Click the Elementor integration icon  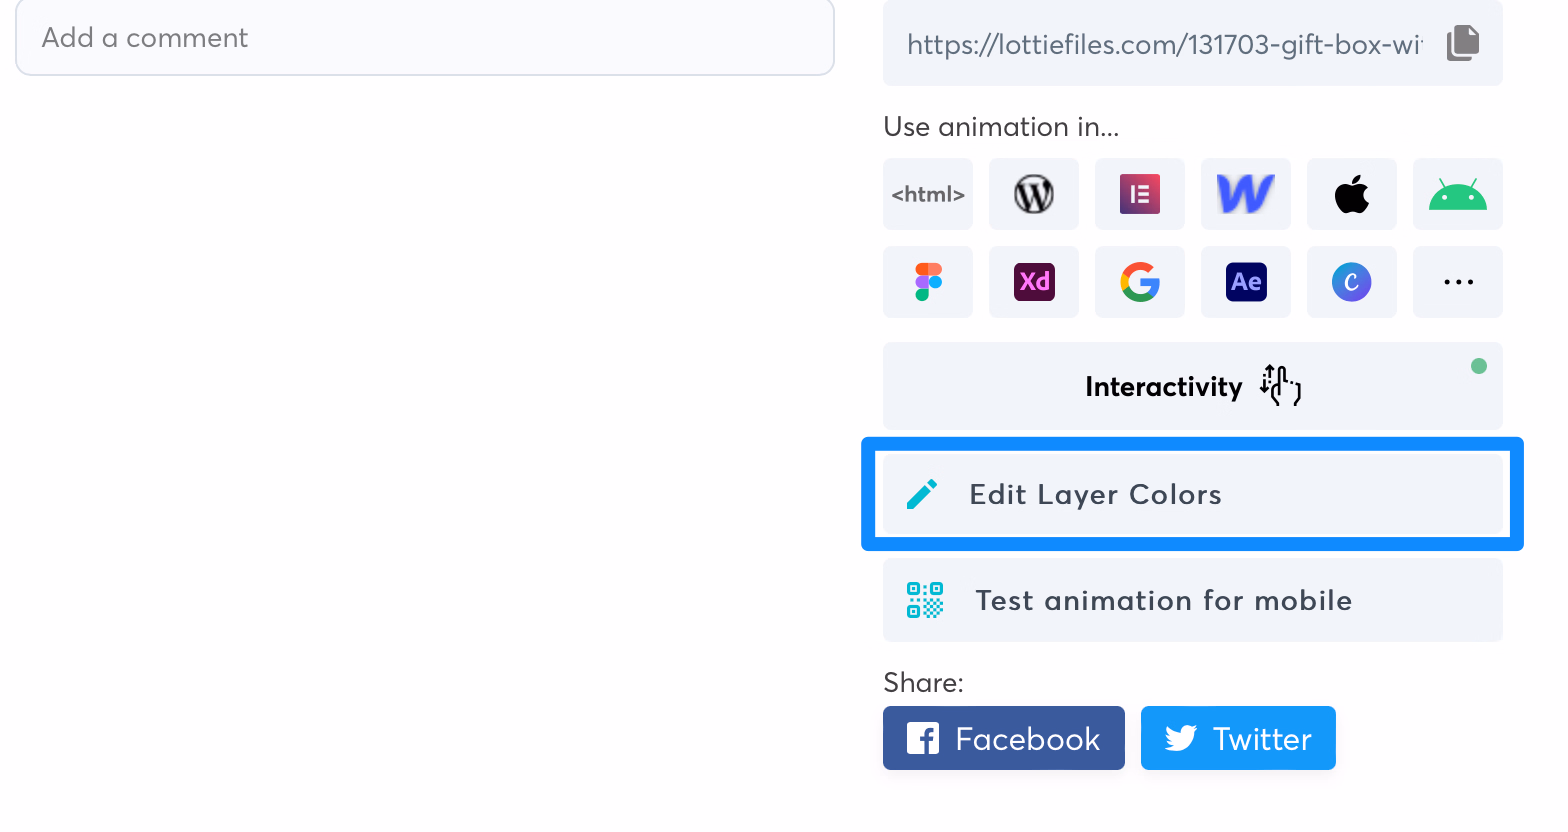pyautogui.click(x=1139, y=194)
